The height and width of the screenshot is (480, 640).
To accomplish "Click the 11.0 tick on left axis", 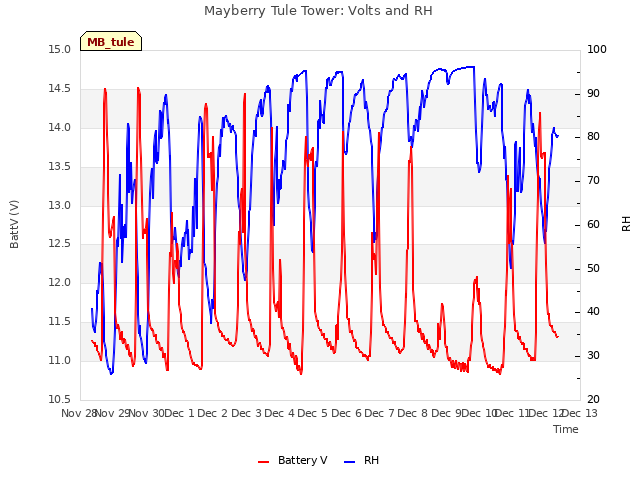I will pos(59,360).
